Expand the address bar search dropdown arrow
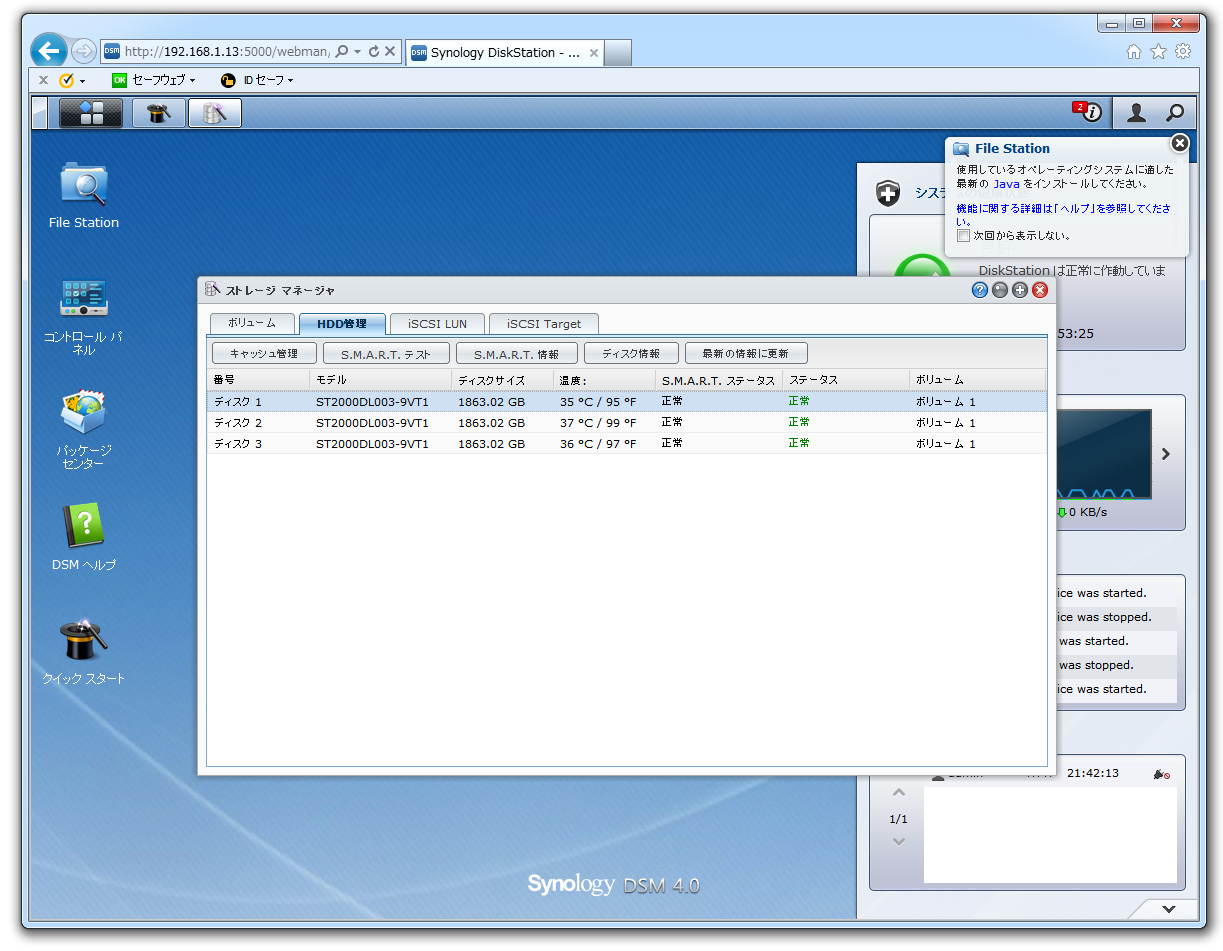This screenshot has width=1223, height=951. (357, 51)
